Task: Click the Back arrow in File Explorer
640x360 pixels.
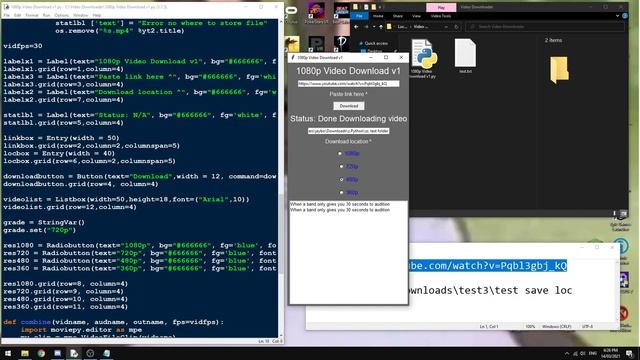Action: point(356,27)
